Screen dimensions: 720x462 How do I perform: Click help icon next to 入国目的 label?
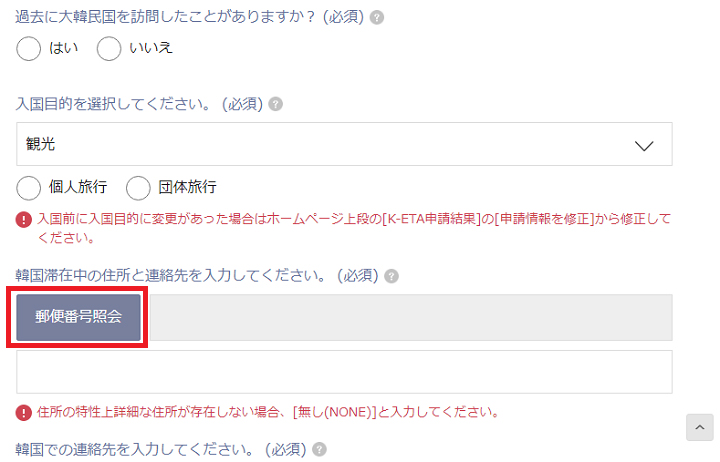tap(276, 104)
